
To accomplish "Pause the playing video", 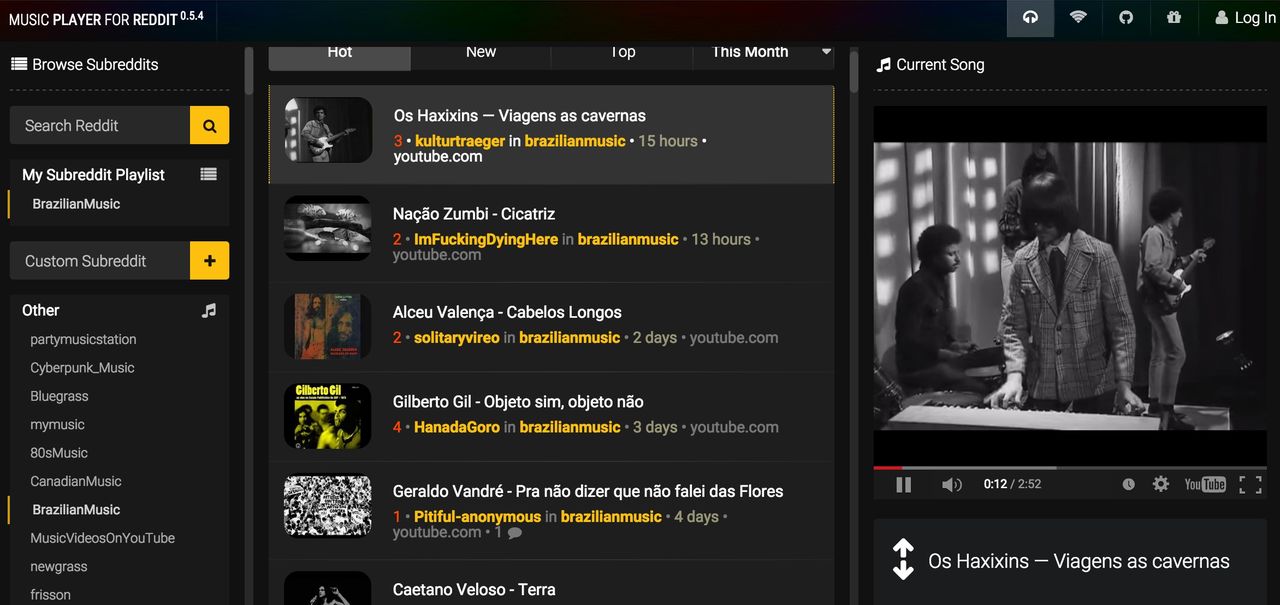I will click(x=902, y=484).
